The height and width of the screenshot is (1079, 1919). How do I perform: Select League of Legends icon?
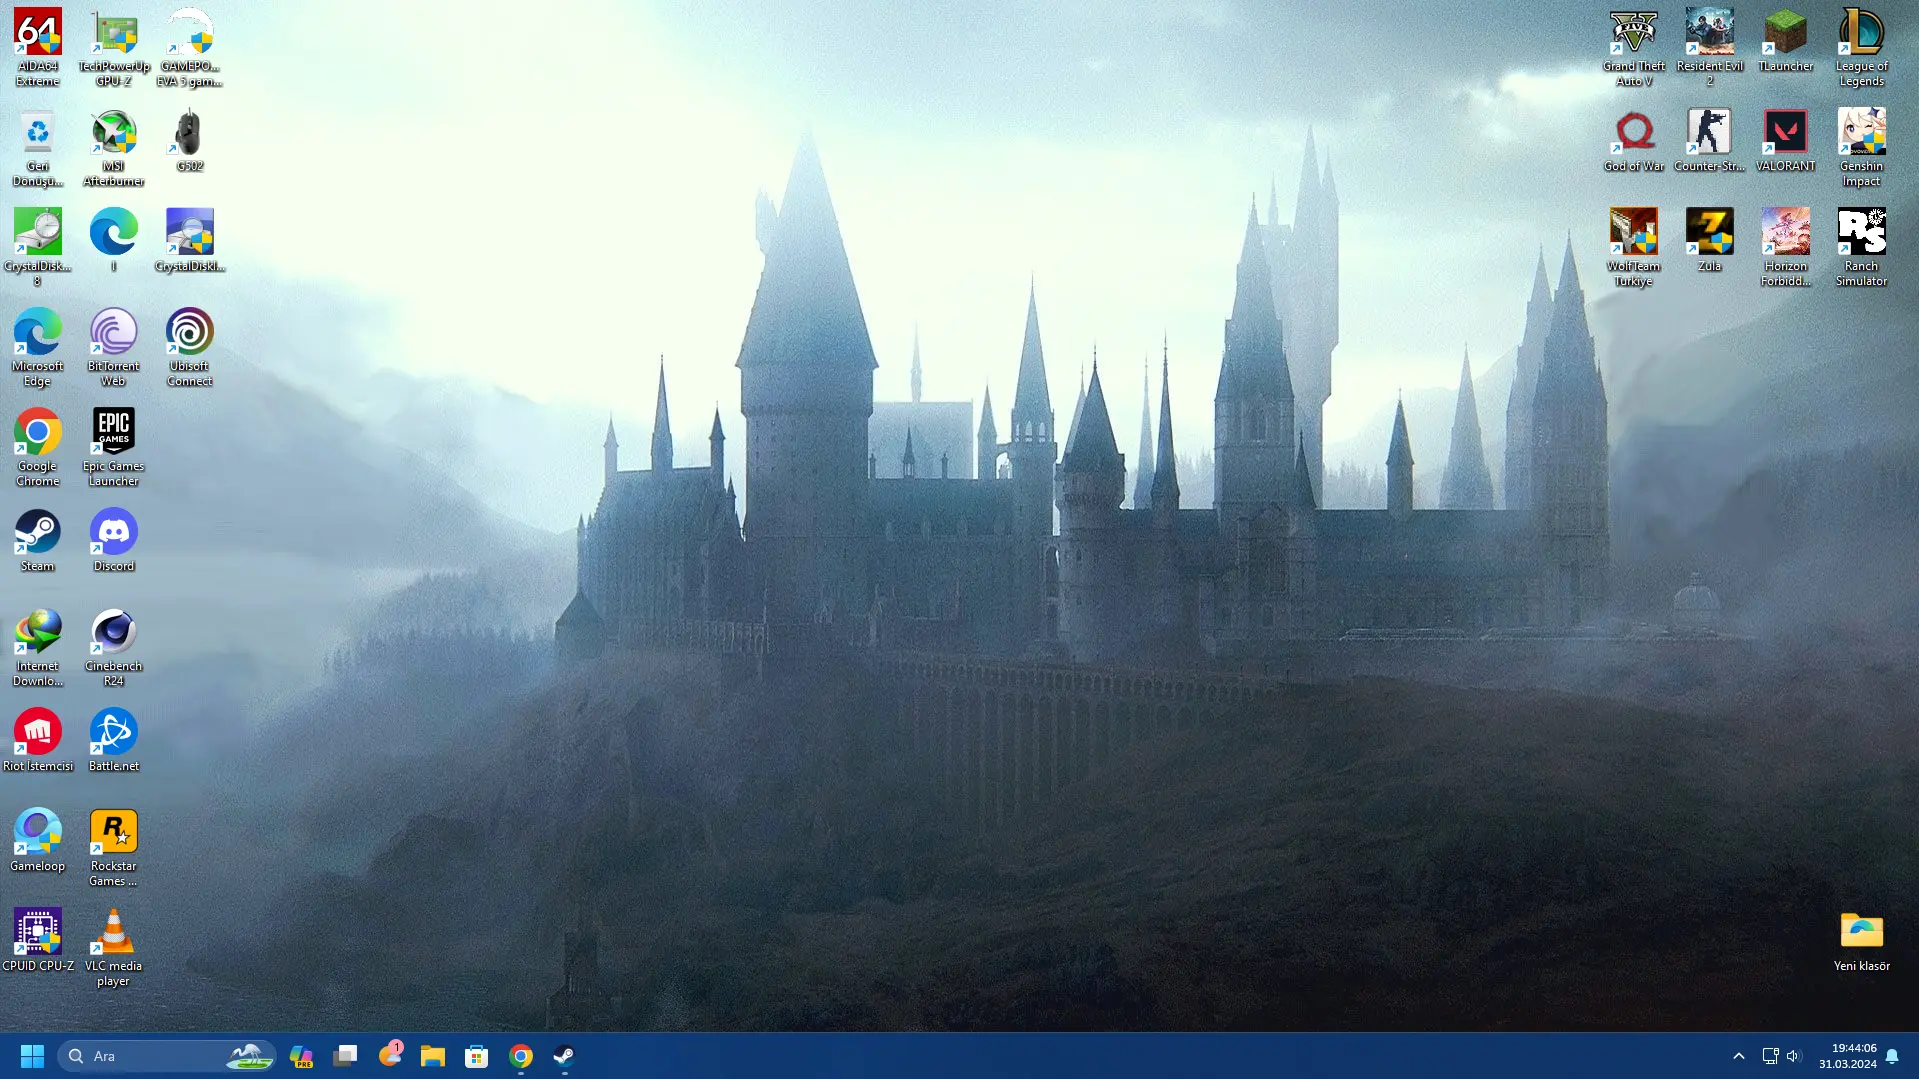point(1862,48)
